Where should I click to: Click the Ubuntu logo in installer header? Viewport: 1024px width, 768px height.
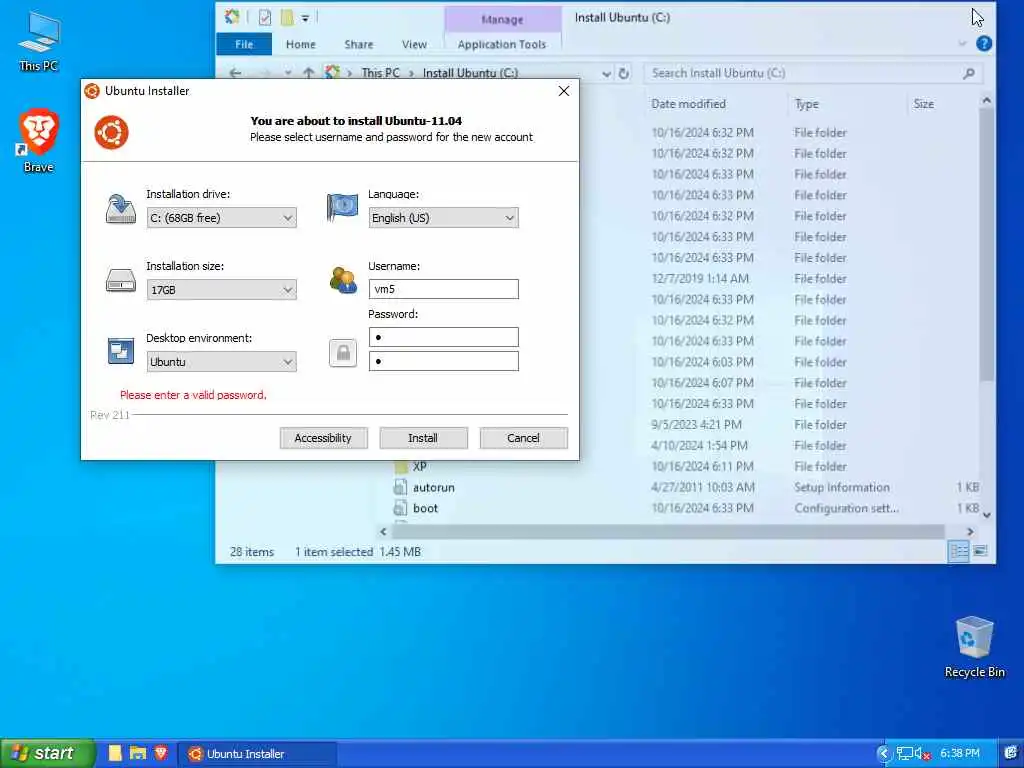111,133
